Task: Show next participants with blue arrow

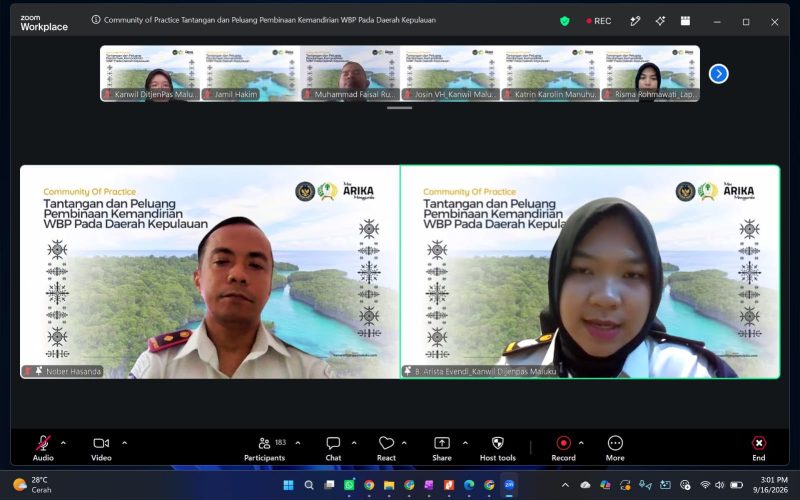Action: [x=718, y=74]
